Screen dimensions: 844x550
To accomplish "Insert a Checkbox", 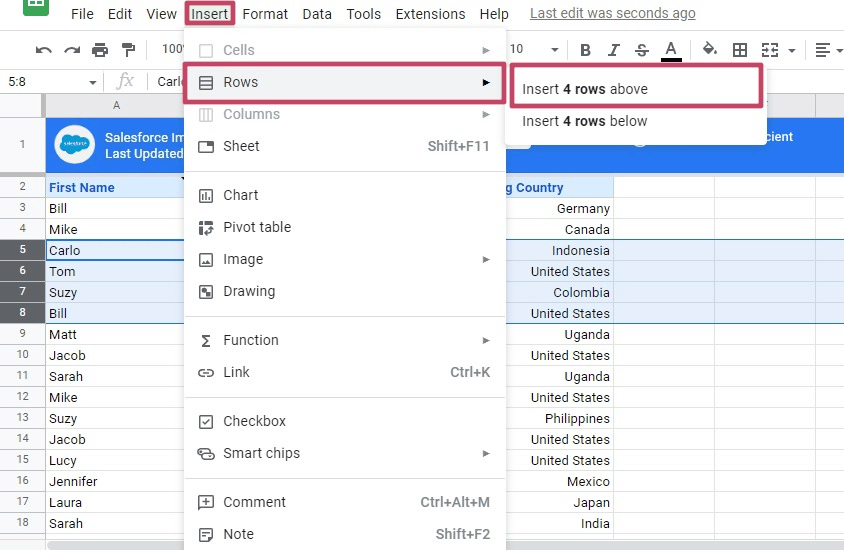I will click(344, 421).
